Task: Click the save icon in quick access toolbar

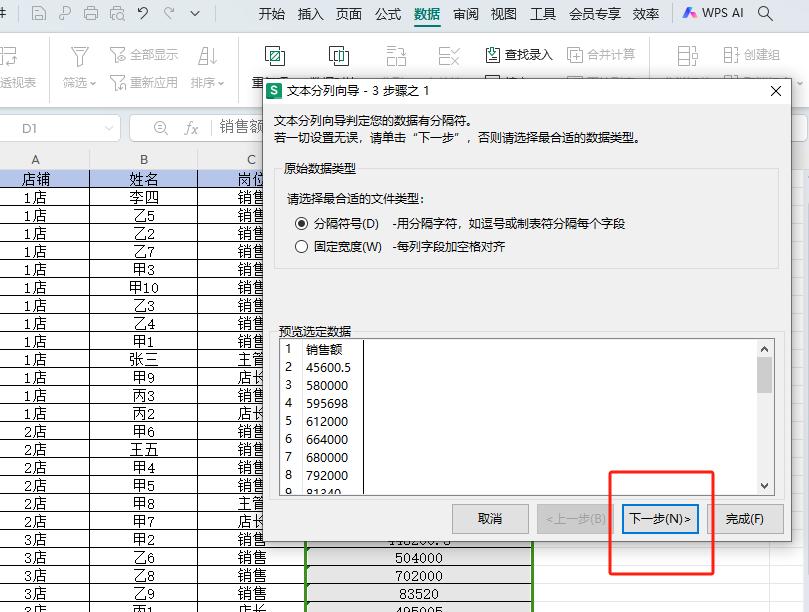Action: [39, 13]
